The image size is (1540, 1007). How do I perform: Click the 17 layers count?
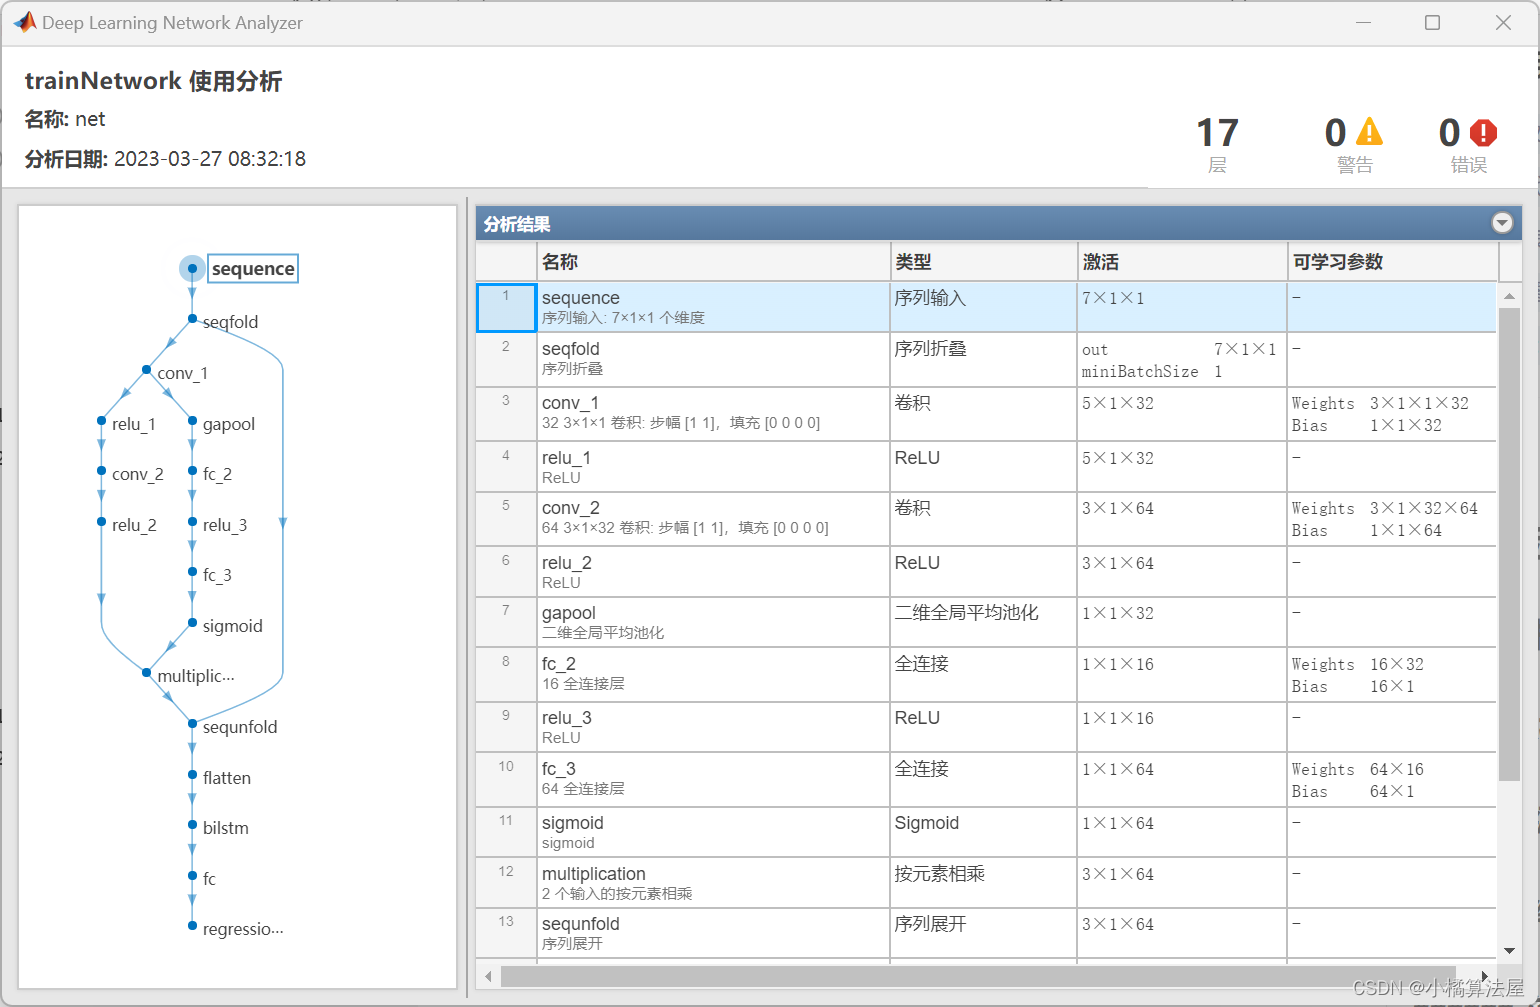[1217, 133]
